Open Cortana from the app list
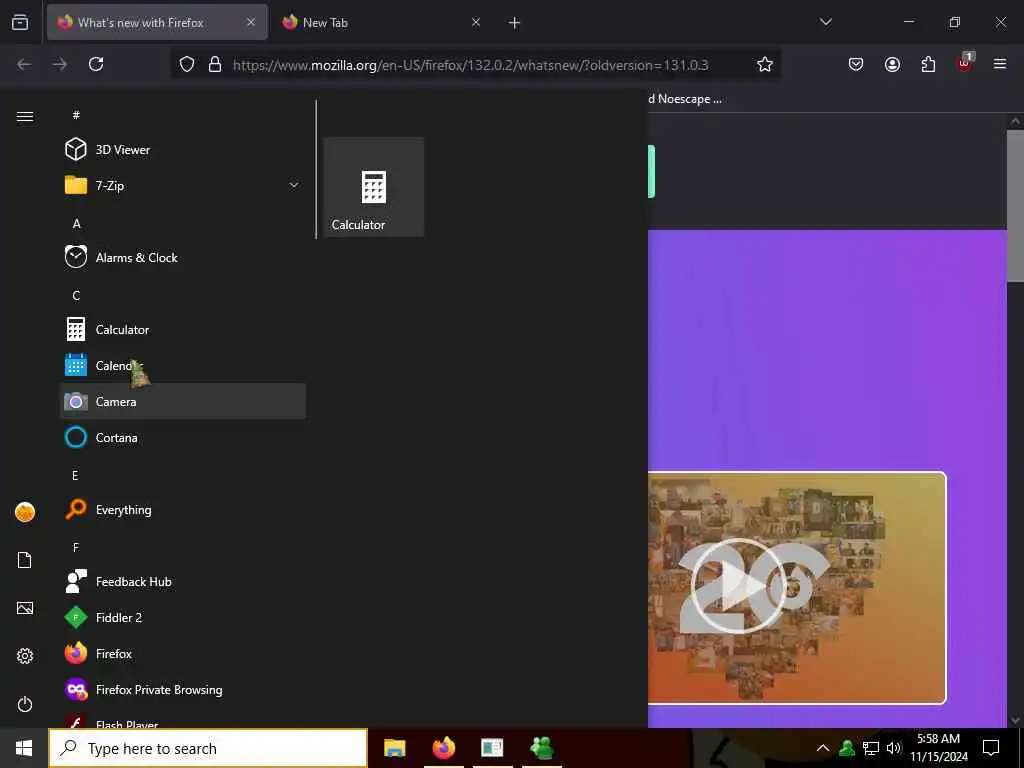1024x768 pixels. pos(183,438)
